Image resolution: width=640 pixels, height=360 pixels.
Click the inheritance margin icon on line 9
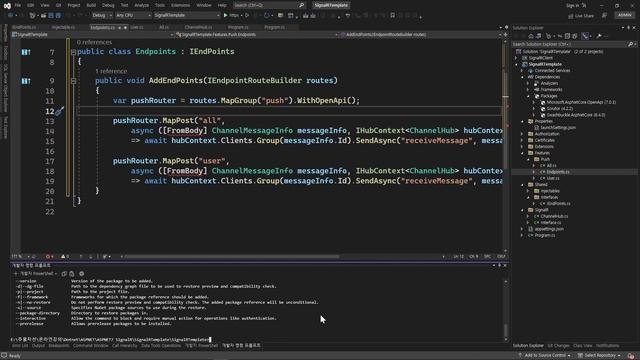(26, 81)
